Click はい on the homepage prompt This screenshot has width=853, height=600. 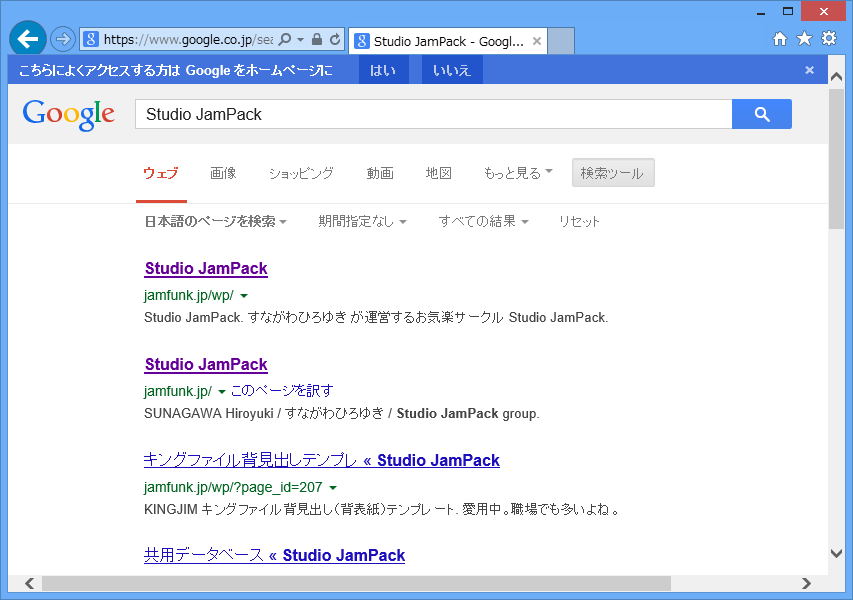pos(384,70)
